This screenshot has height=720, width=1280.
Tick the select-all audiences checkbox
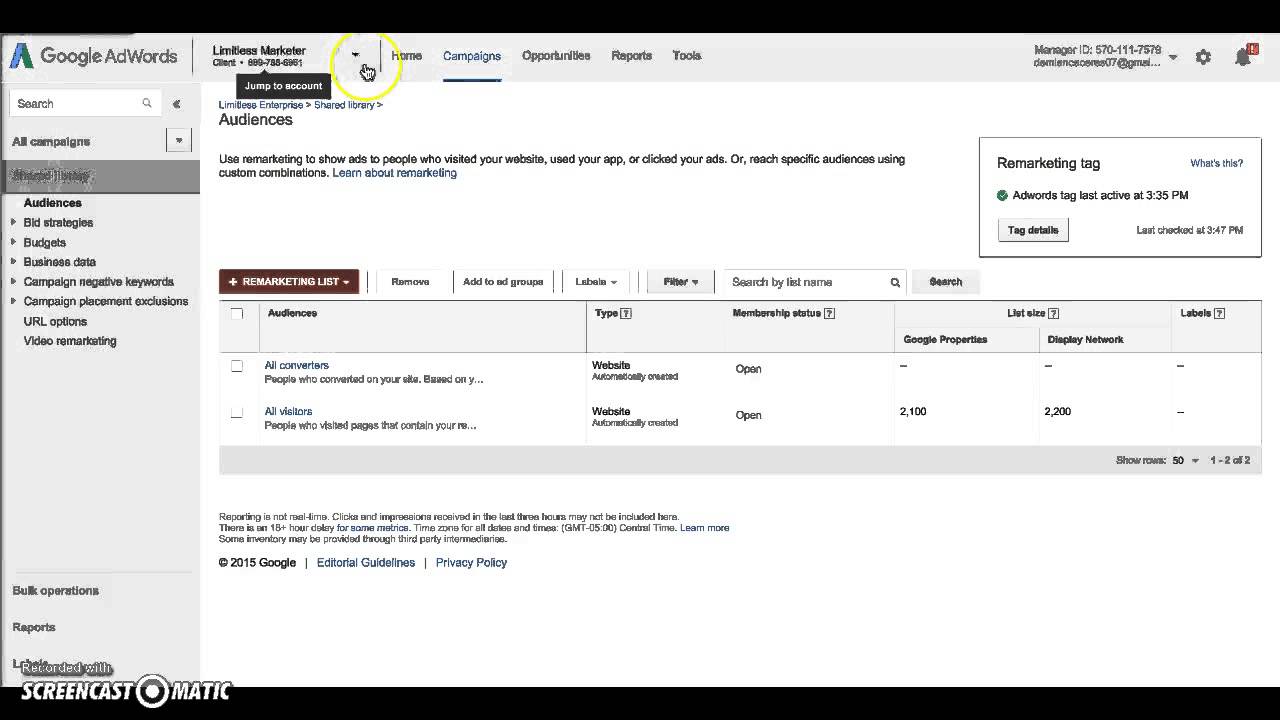point(237,313)
